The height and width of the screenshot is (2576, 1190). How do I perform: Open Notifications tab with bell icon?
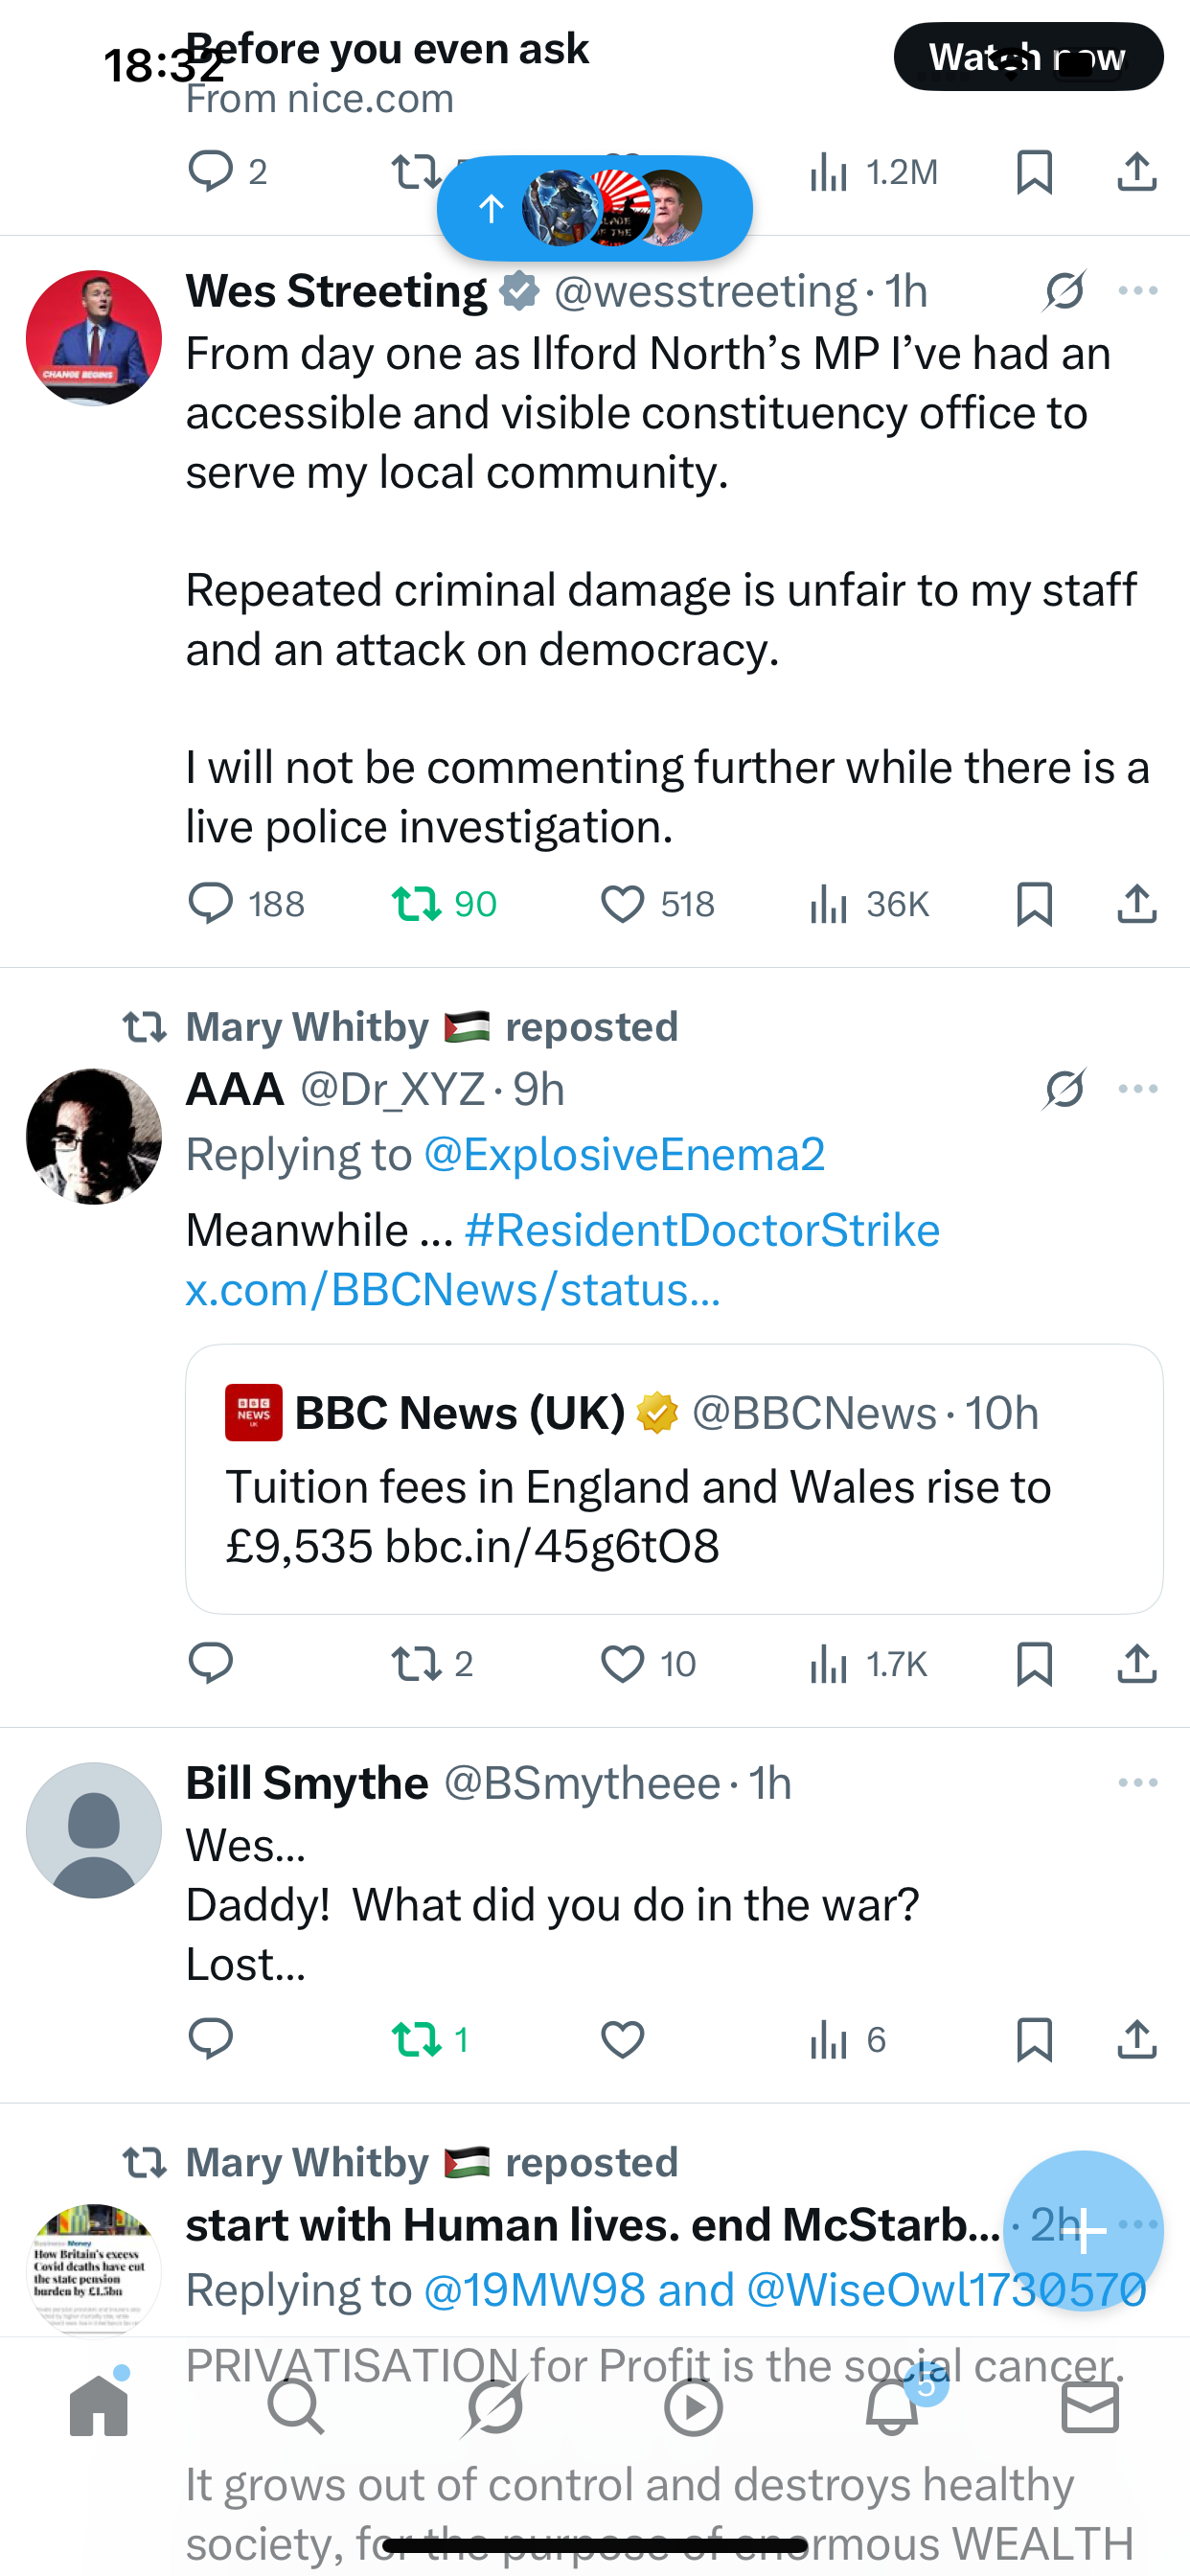tap(892, 2406)
